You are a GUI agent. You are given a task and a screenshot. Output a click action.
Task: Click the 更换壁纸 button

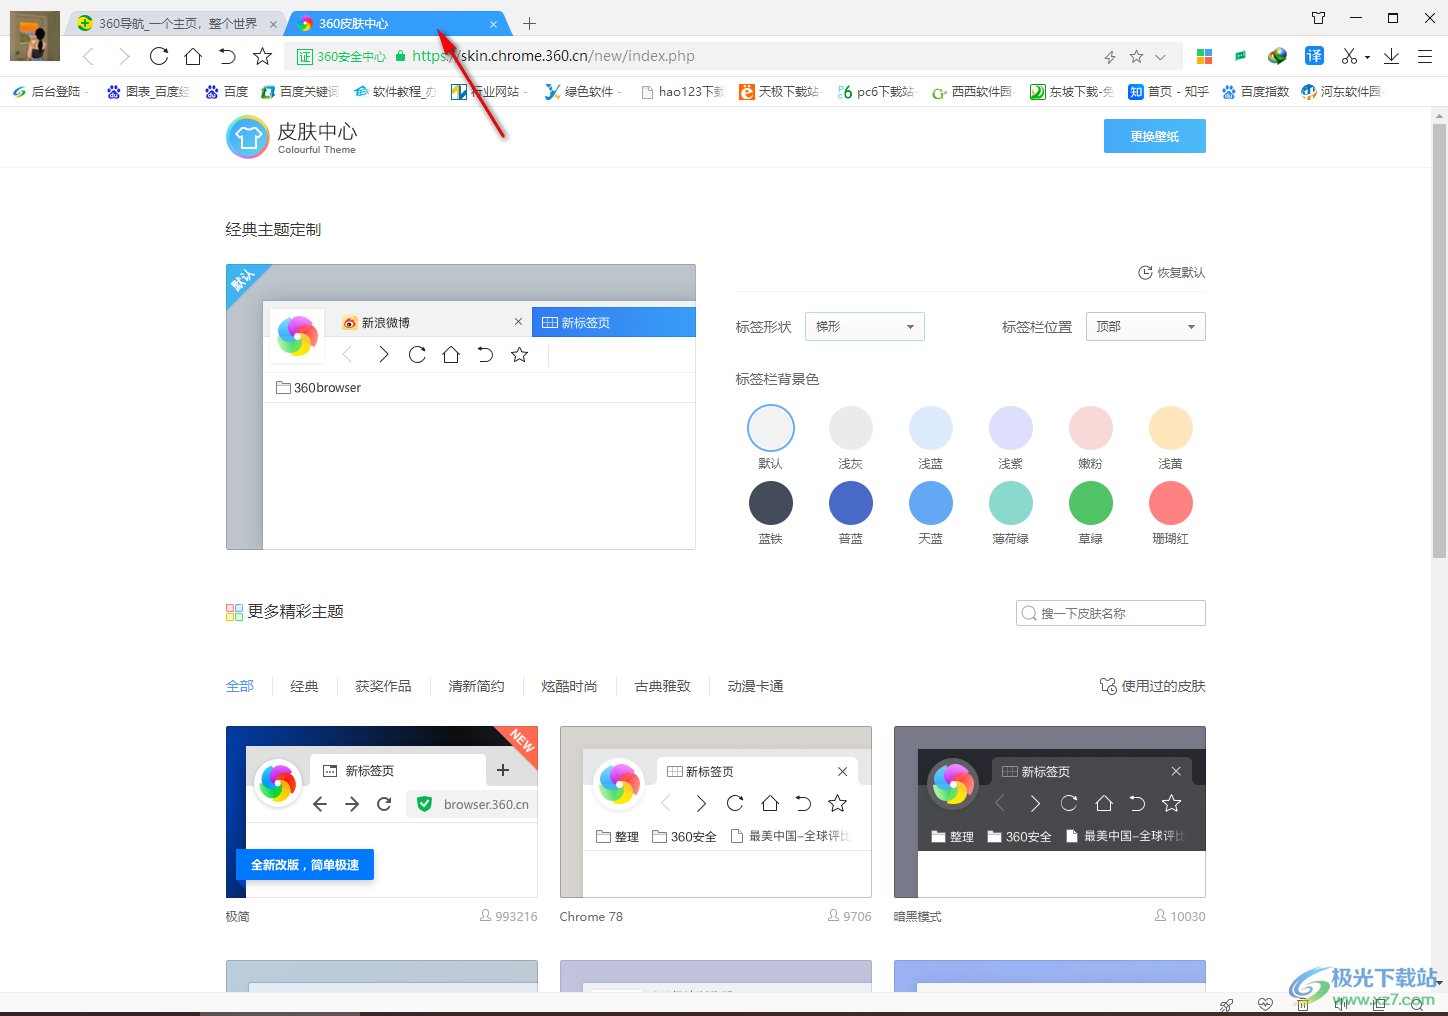[x=1154, y=136]
